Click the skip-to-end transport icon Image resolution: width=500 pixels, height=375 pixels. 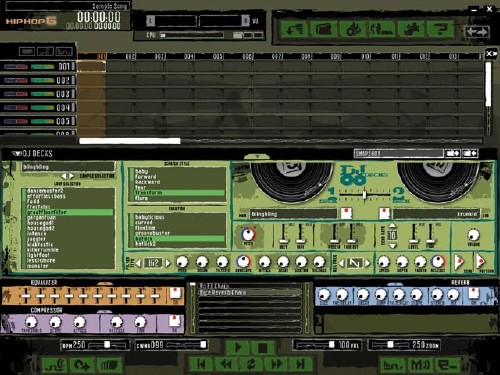click(301, 364)
